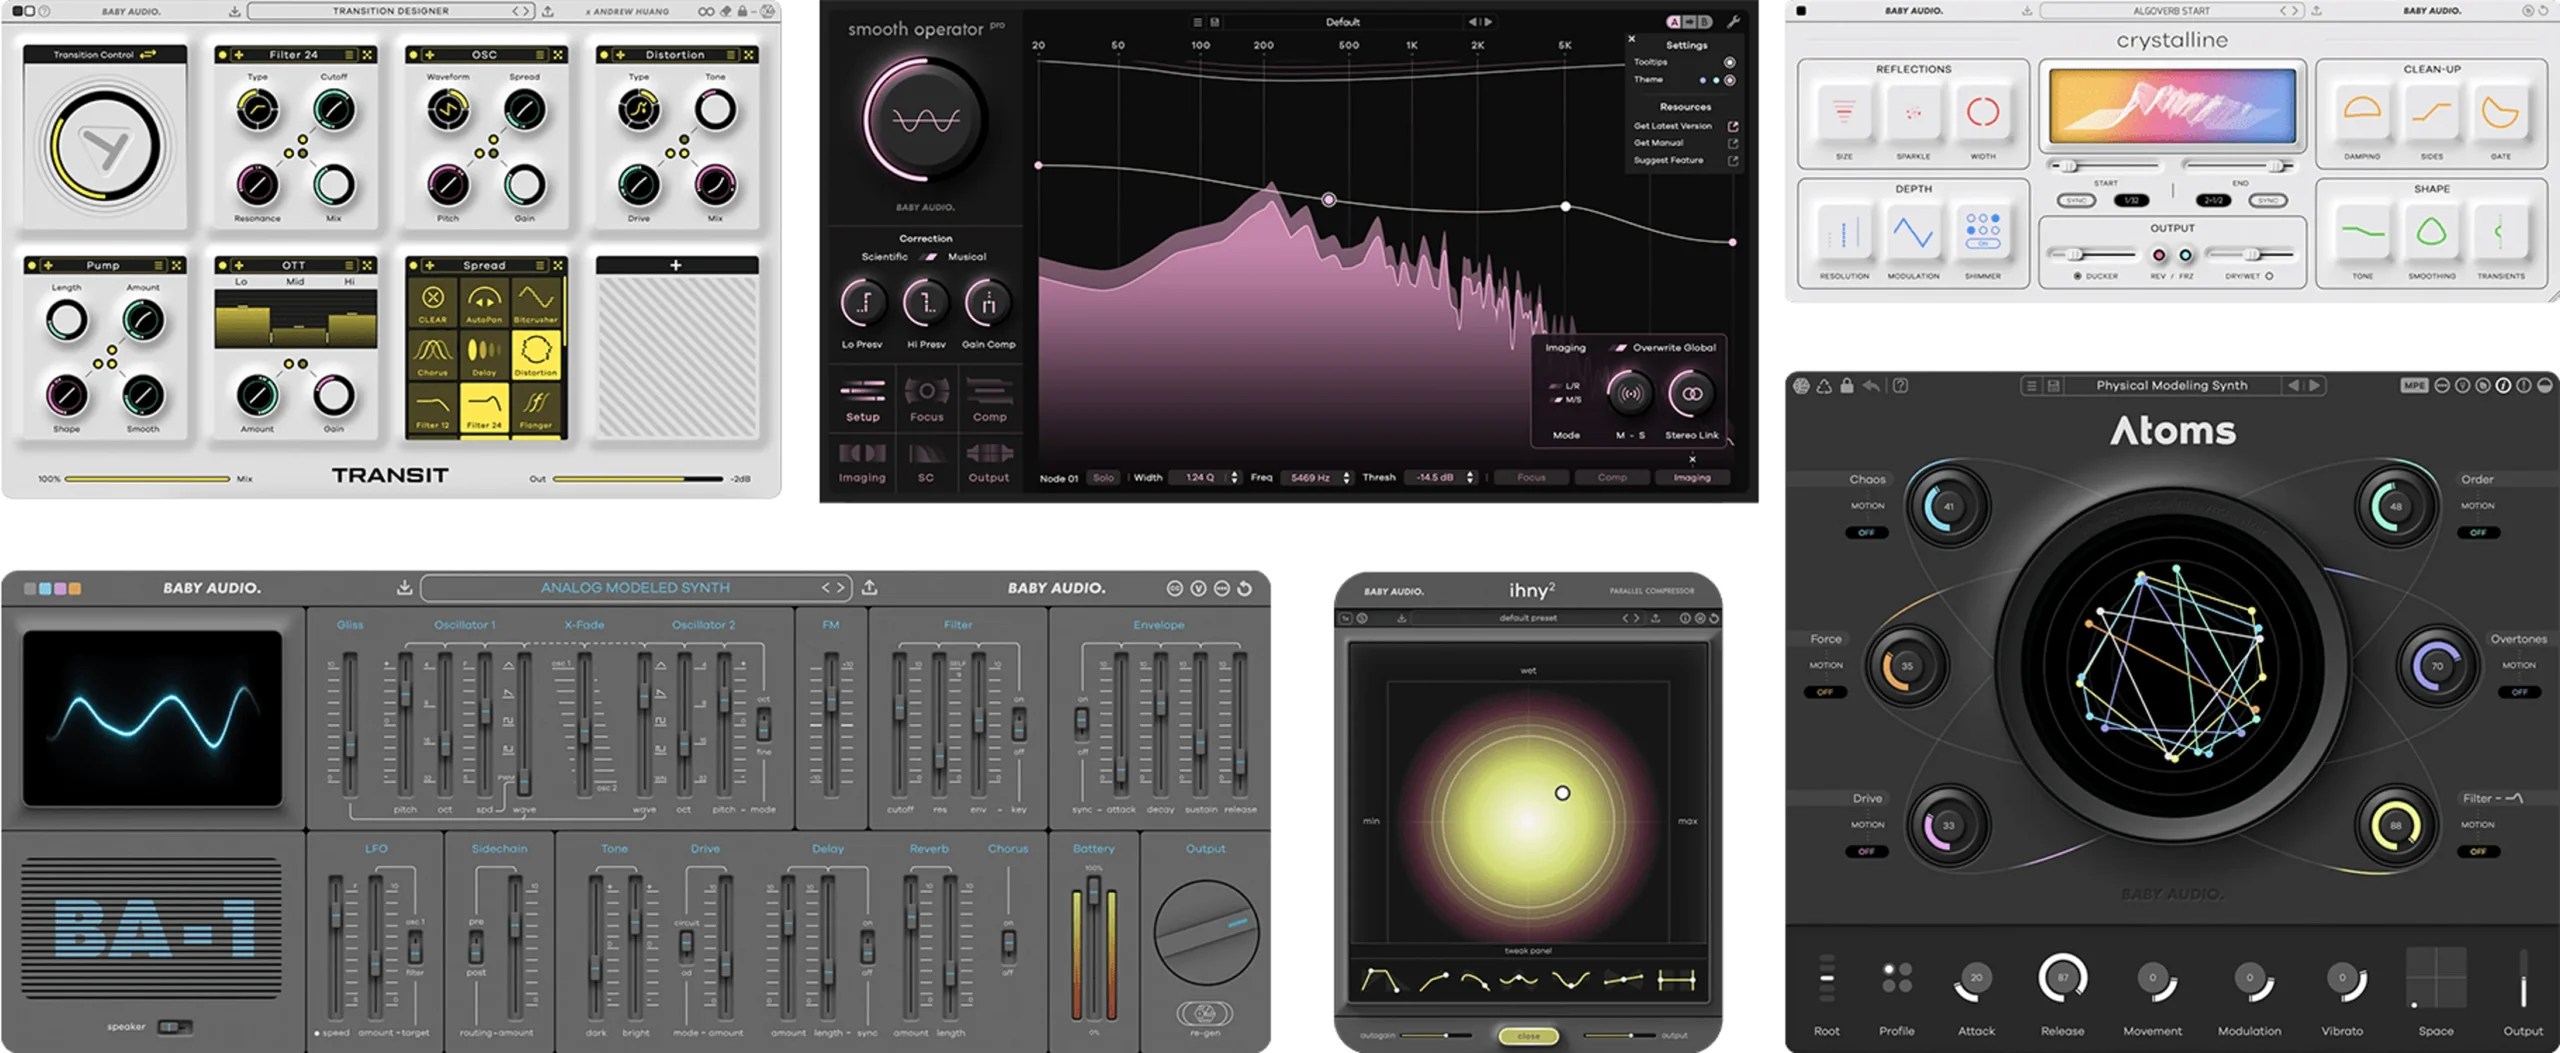Toggle the Start Sync button in Crystalline
Image resolution: width=2560 pixels, height=1053 pixels.
click(2076, 200)
